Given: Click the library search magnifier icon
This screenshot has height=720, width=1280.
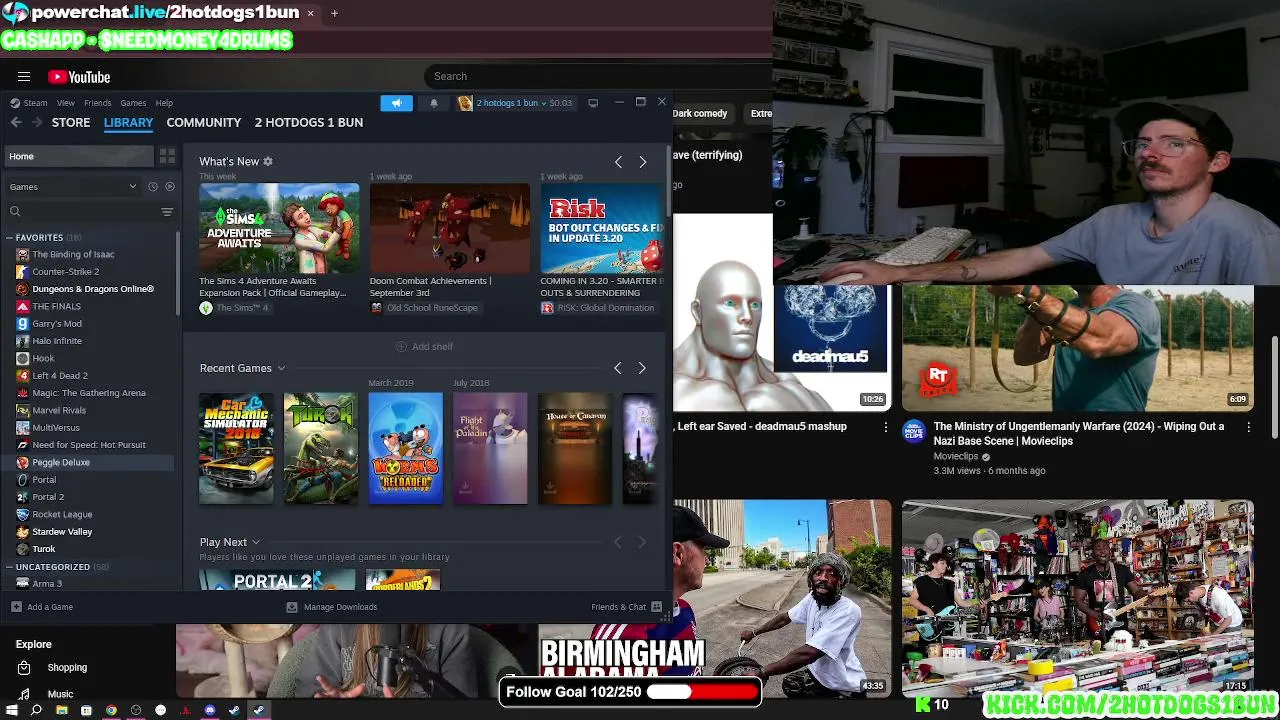Looking at the screenshot, I should pos(15,211).
